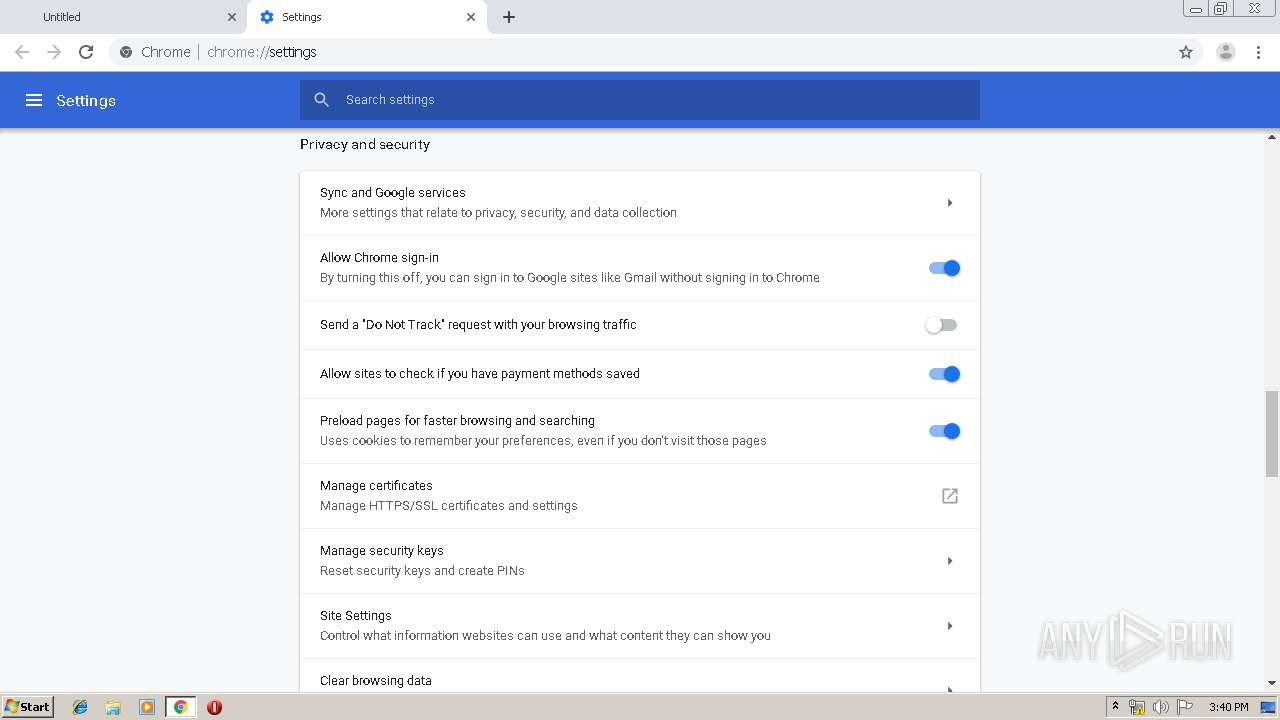Open the media player taskbar icon
Viewport: 1280px width, 720px height.
point(147,707)
